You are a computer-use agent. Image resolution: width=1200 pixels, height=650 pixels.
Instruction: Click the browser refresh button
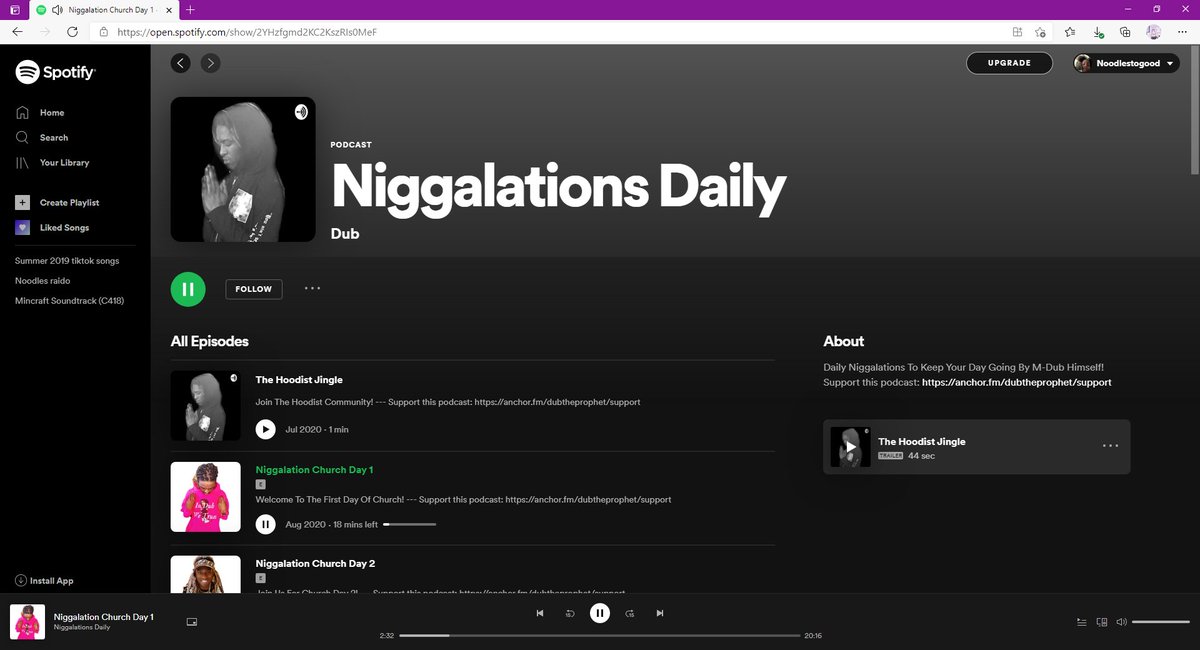coord(72,32)
